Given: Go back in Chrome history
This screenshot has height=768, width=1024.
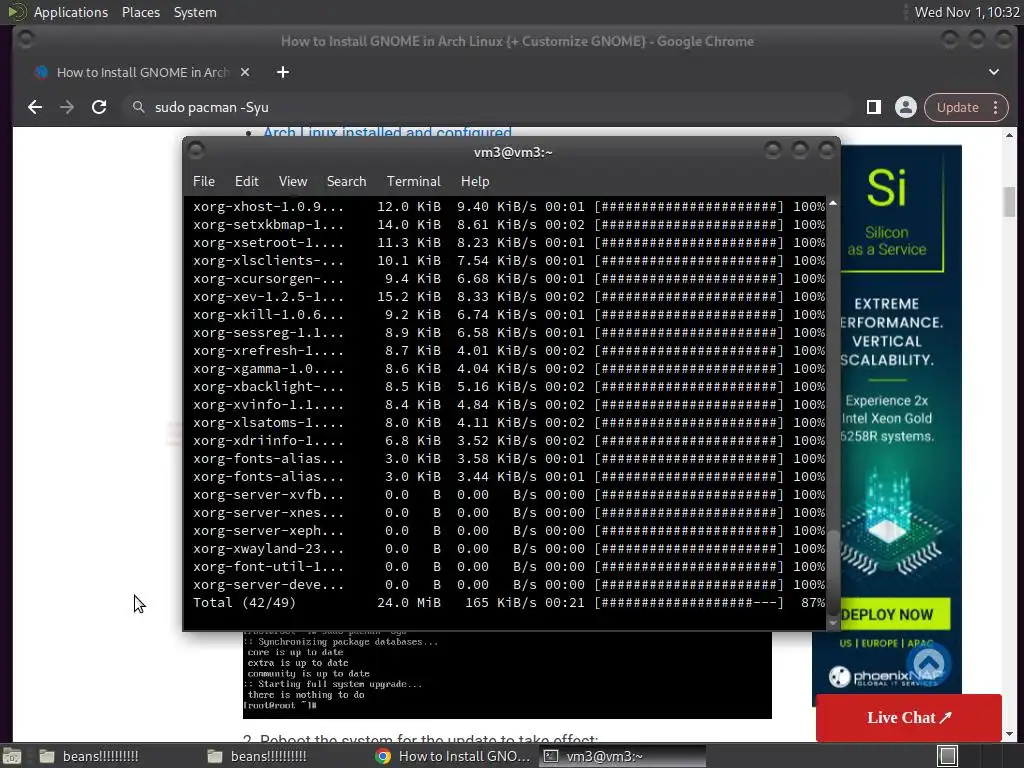Looking at the screenshot, I should pos(35,107).
